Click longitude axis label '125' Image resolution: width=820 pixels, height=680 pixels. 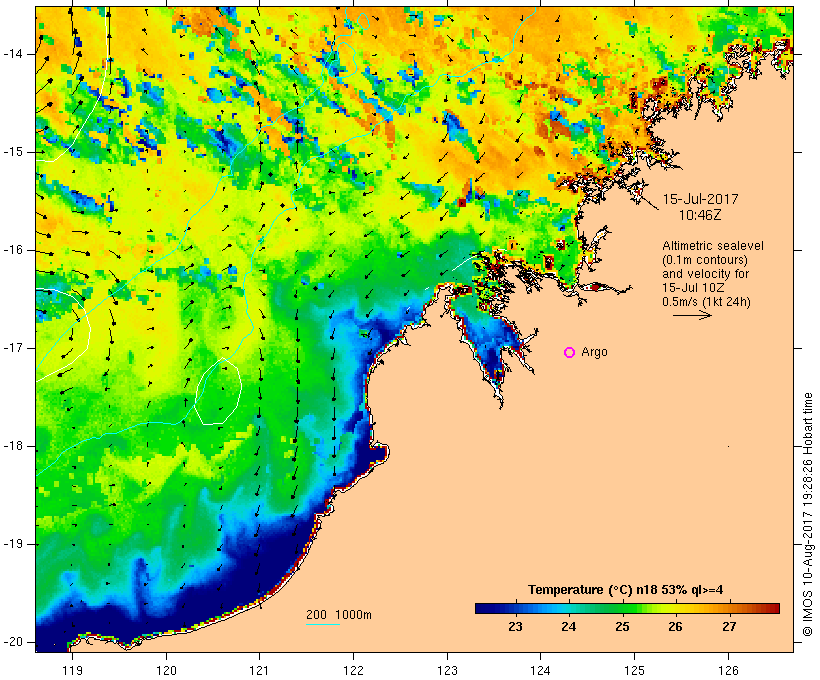click(x=634, y=670)
